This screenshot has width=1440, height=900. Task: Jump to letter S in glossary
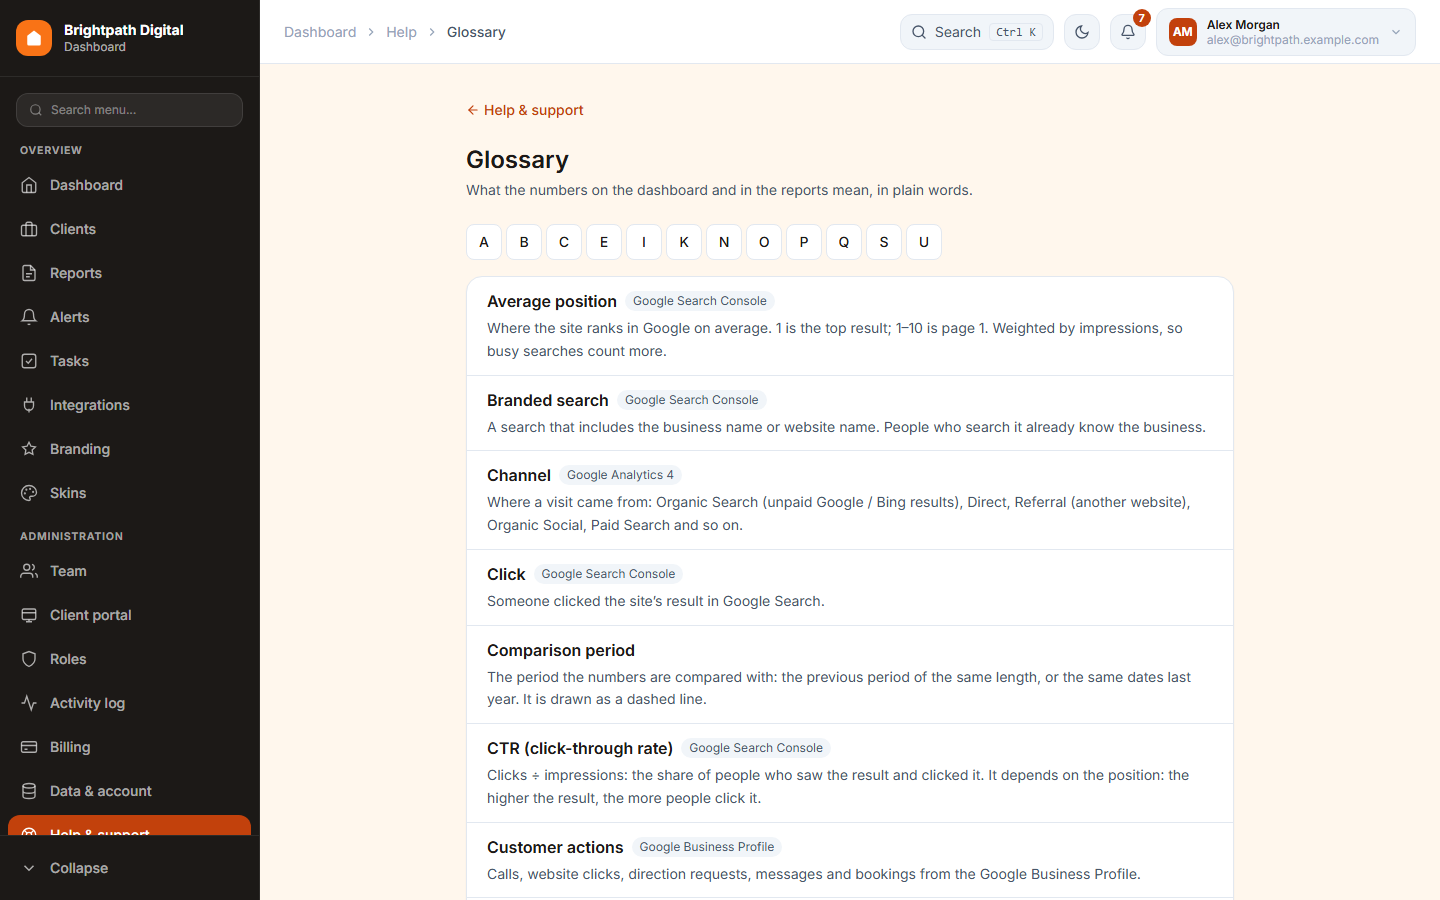[884, 242]
